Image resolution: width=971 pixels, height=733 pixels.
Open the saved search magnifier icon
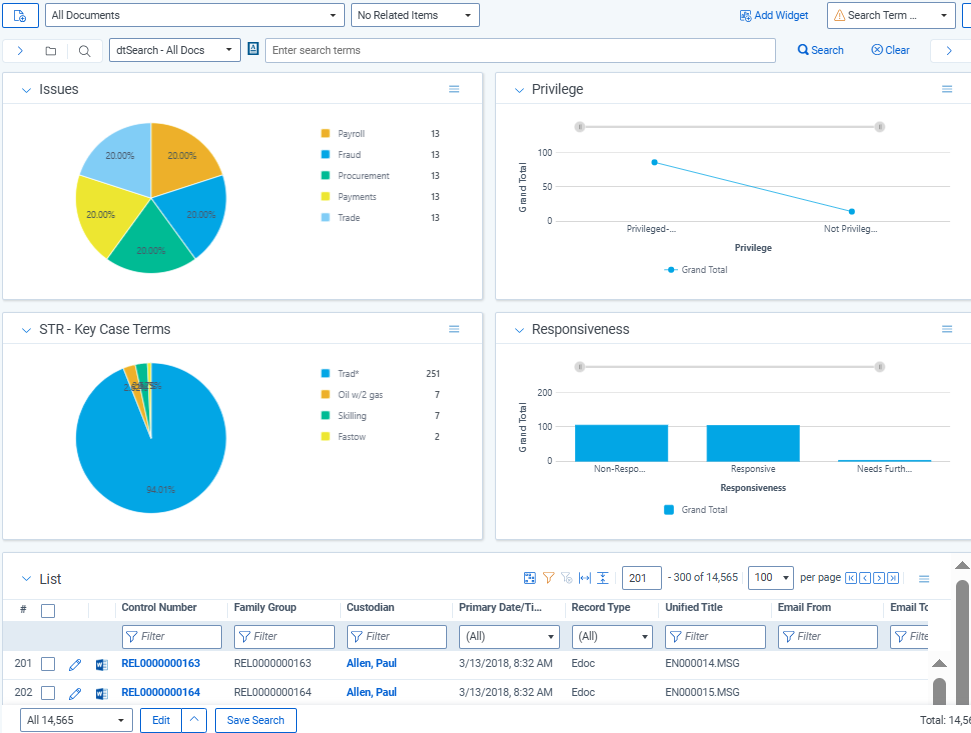(x=85, y=51)
